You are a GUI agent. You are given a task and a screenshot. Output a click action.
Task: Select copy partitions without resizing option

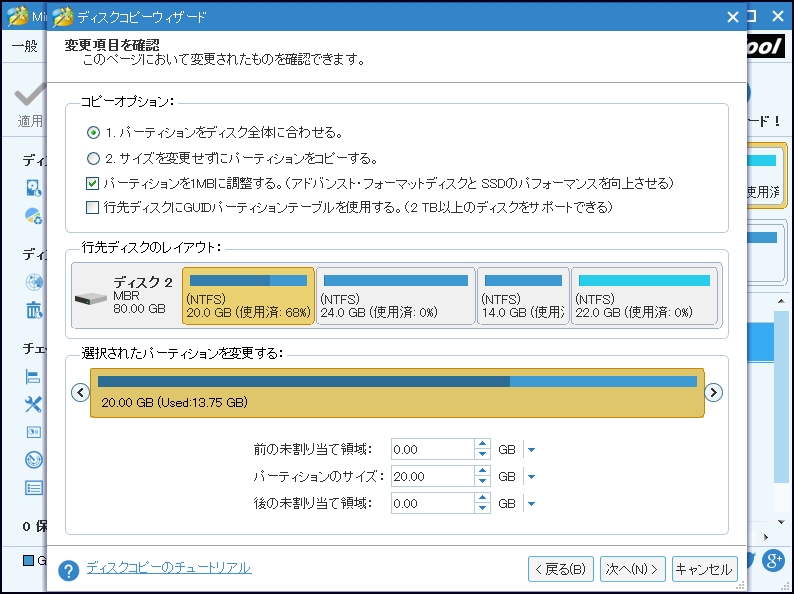93,159
